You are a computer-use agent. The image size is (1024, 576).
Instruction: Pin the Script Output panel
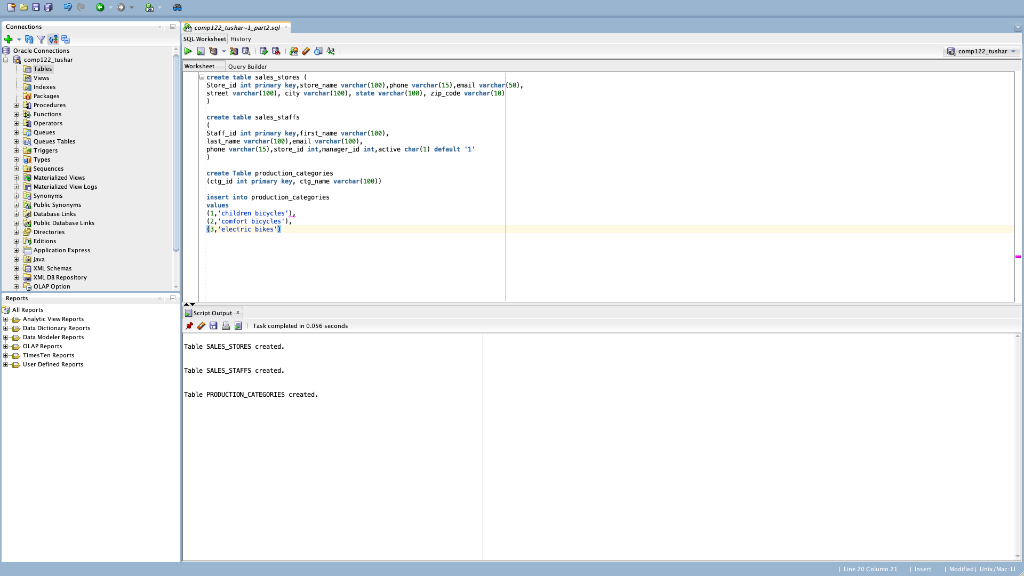click(x=189, y=326)
